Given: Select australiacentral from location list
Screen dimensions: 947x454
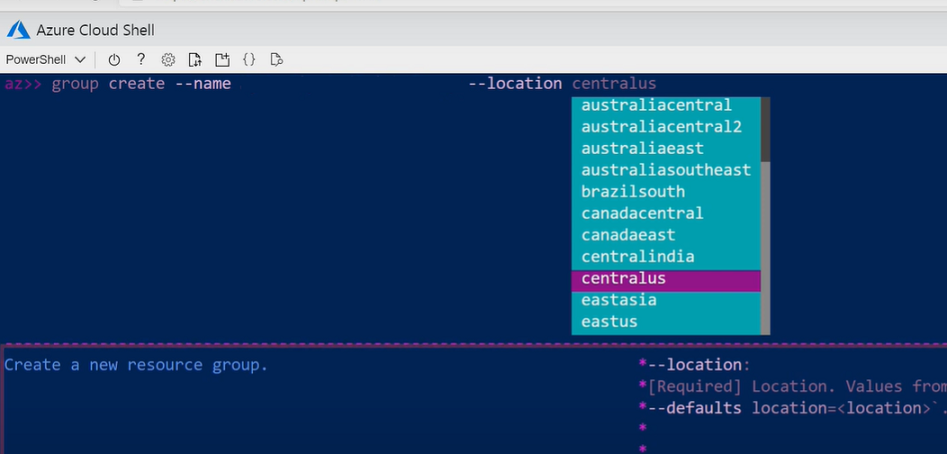Looking at the screenshot, I should (x=656, y=105).
